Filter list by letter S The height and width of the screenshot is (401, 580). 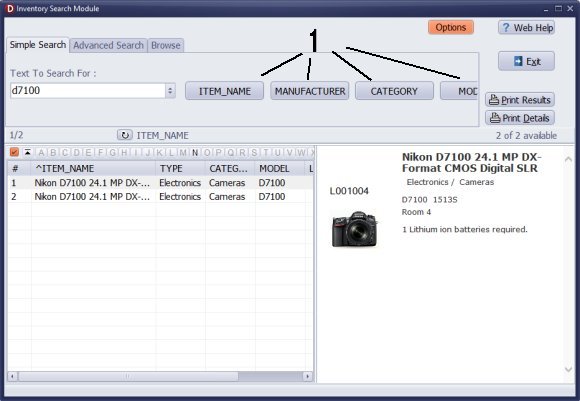click(x=254, y=152)
